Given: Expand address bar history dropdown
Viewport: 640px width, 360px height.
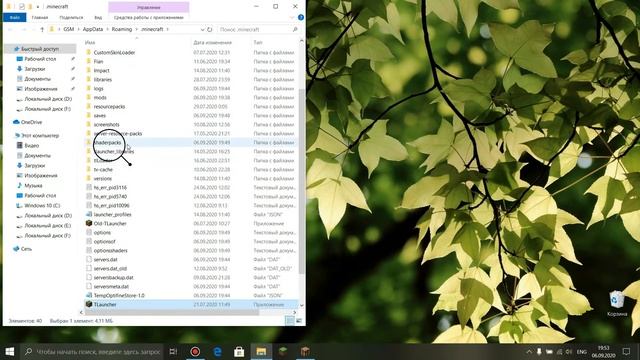Looking at the screenshot, I should point(202,29).
